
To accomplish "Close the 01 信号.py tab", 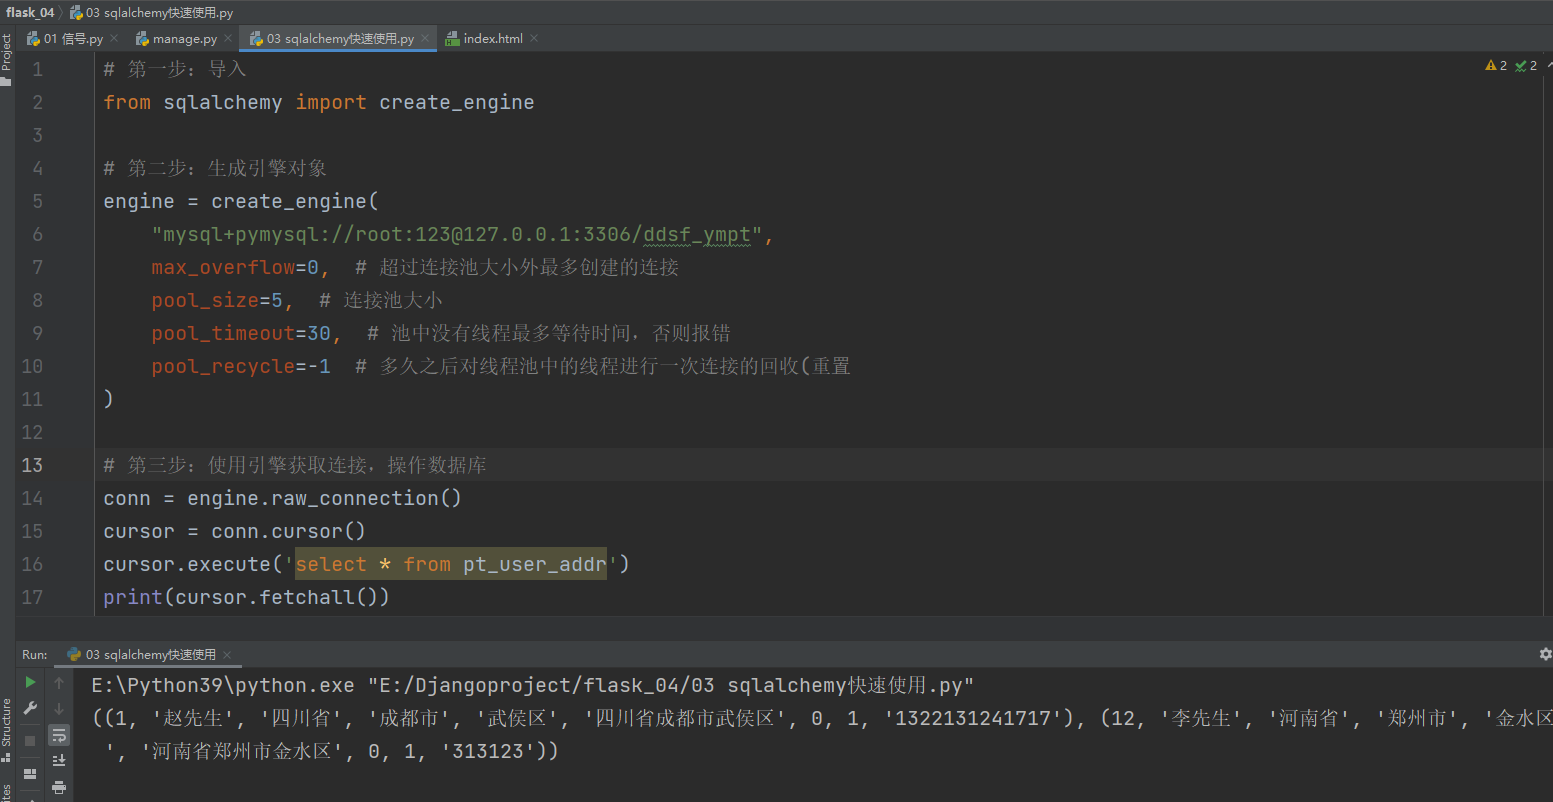I will pos(114,39).
